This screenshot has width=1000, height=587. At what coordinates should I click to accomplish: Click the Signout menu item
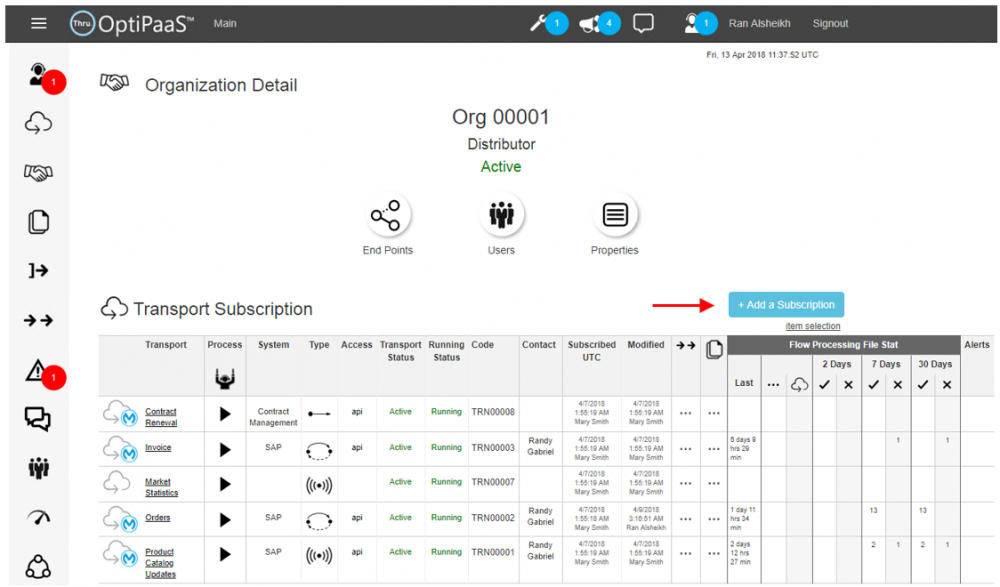(830, 24)
